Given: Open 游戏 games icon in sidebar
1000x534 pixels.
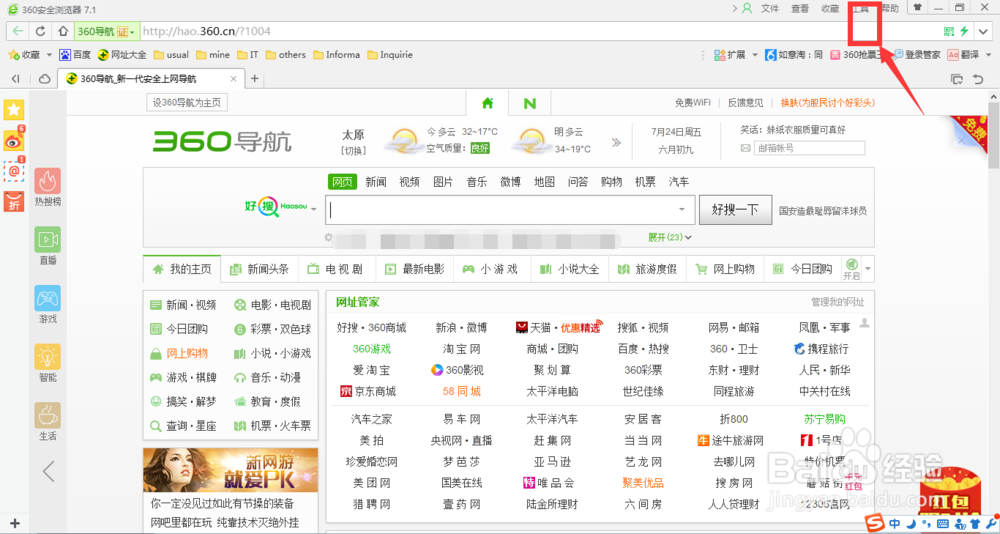Looking at the screenshot, I should point(48,304).
